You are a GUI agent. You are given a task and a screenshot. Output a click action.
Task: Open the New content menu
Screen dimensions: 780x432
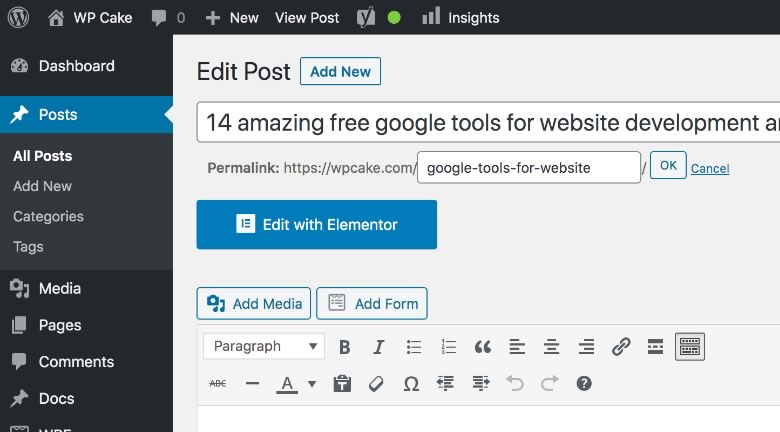click(x=232, y=18)
